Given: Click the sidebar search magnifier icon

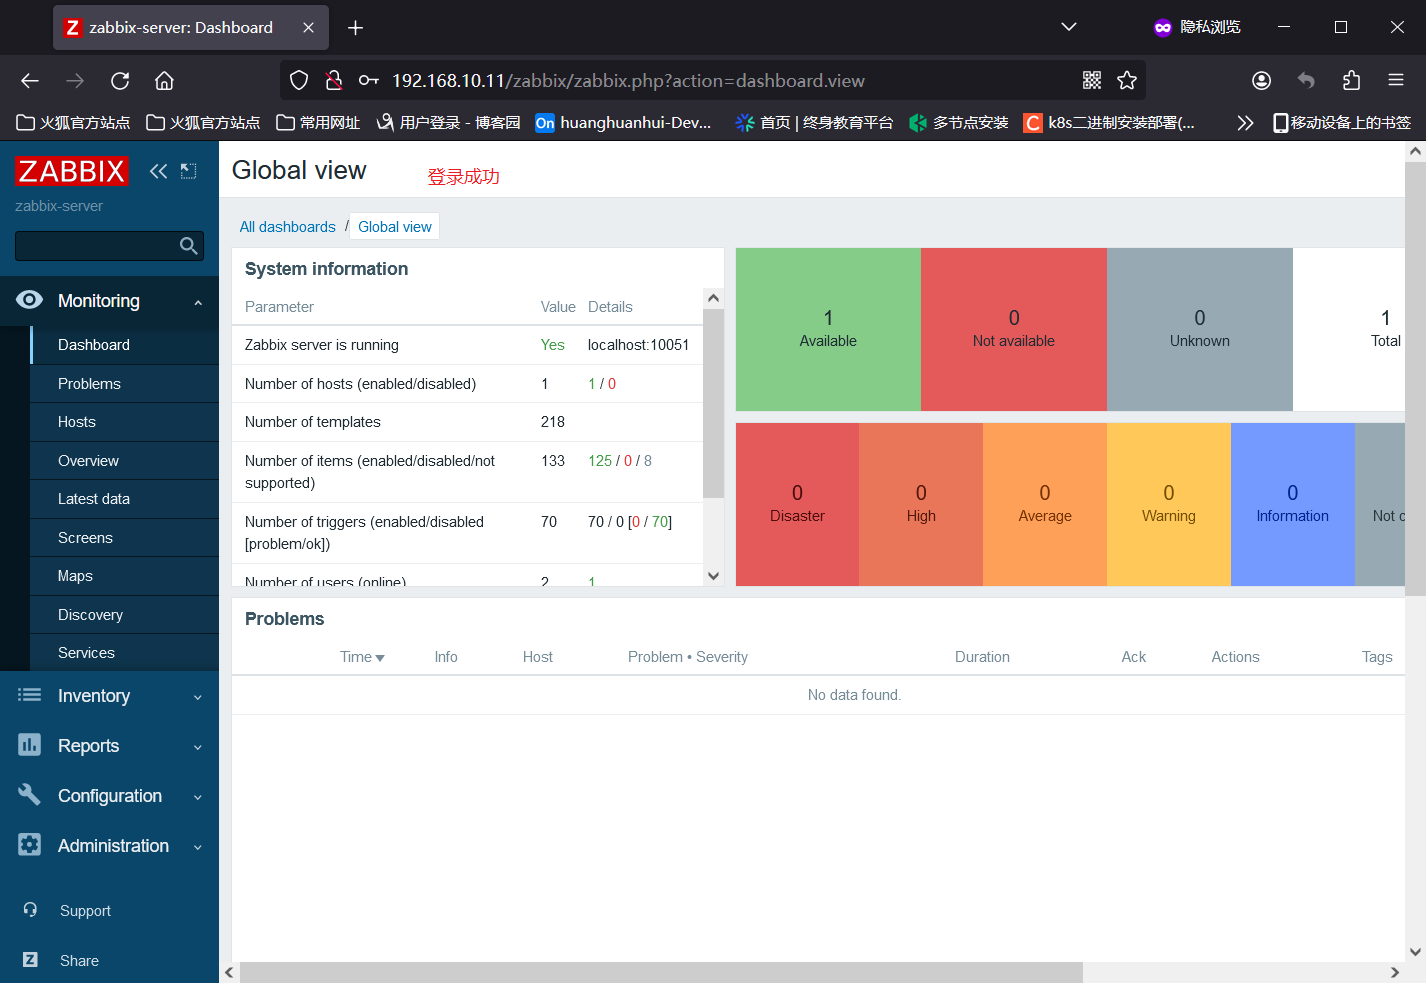Looking at the screenshot, I should [x=188, y=246].
